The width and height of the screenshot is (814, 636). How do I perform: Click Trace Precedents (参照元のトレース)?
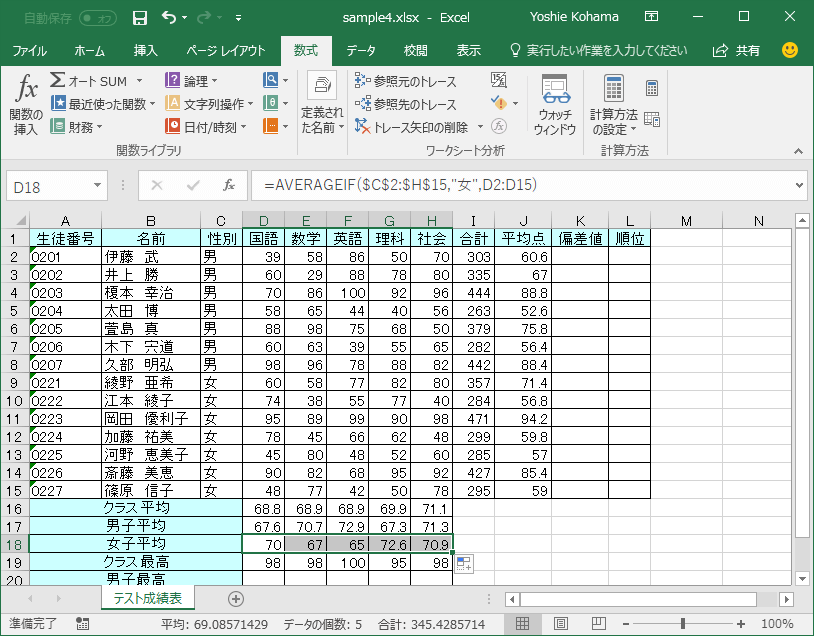click(405, 81)
